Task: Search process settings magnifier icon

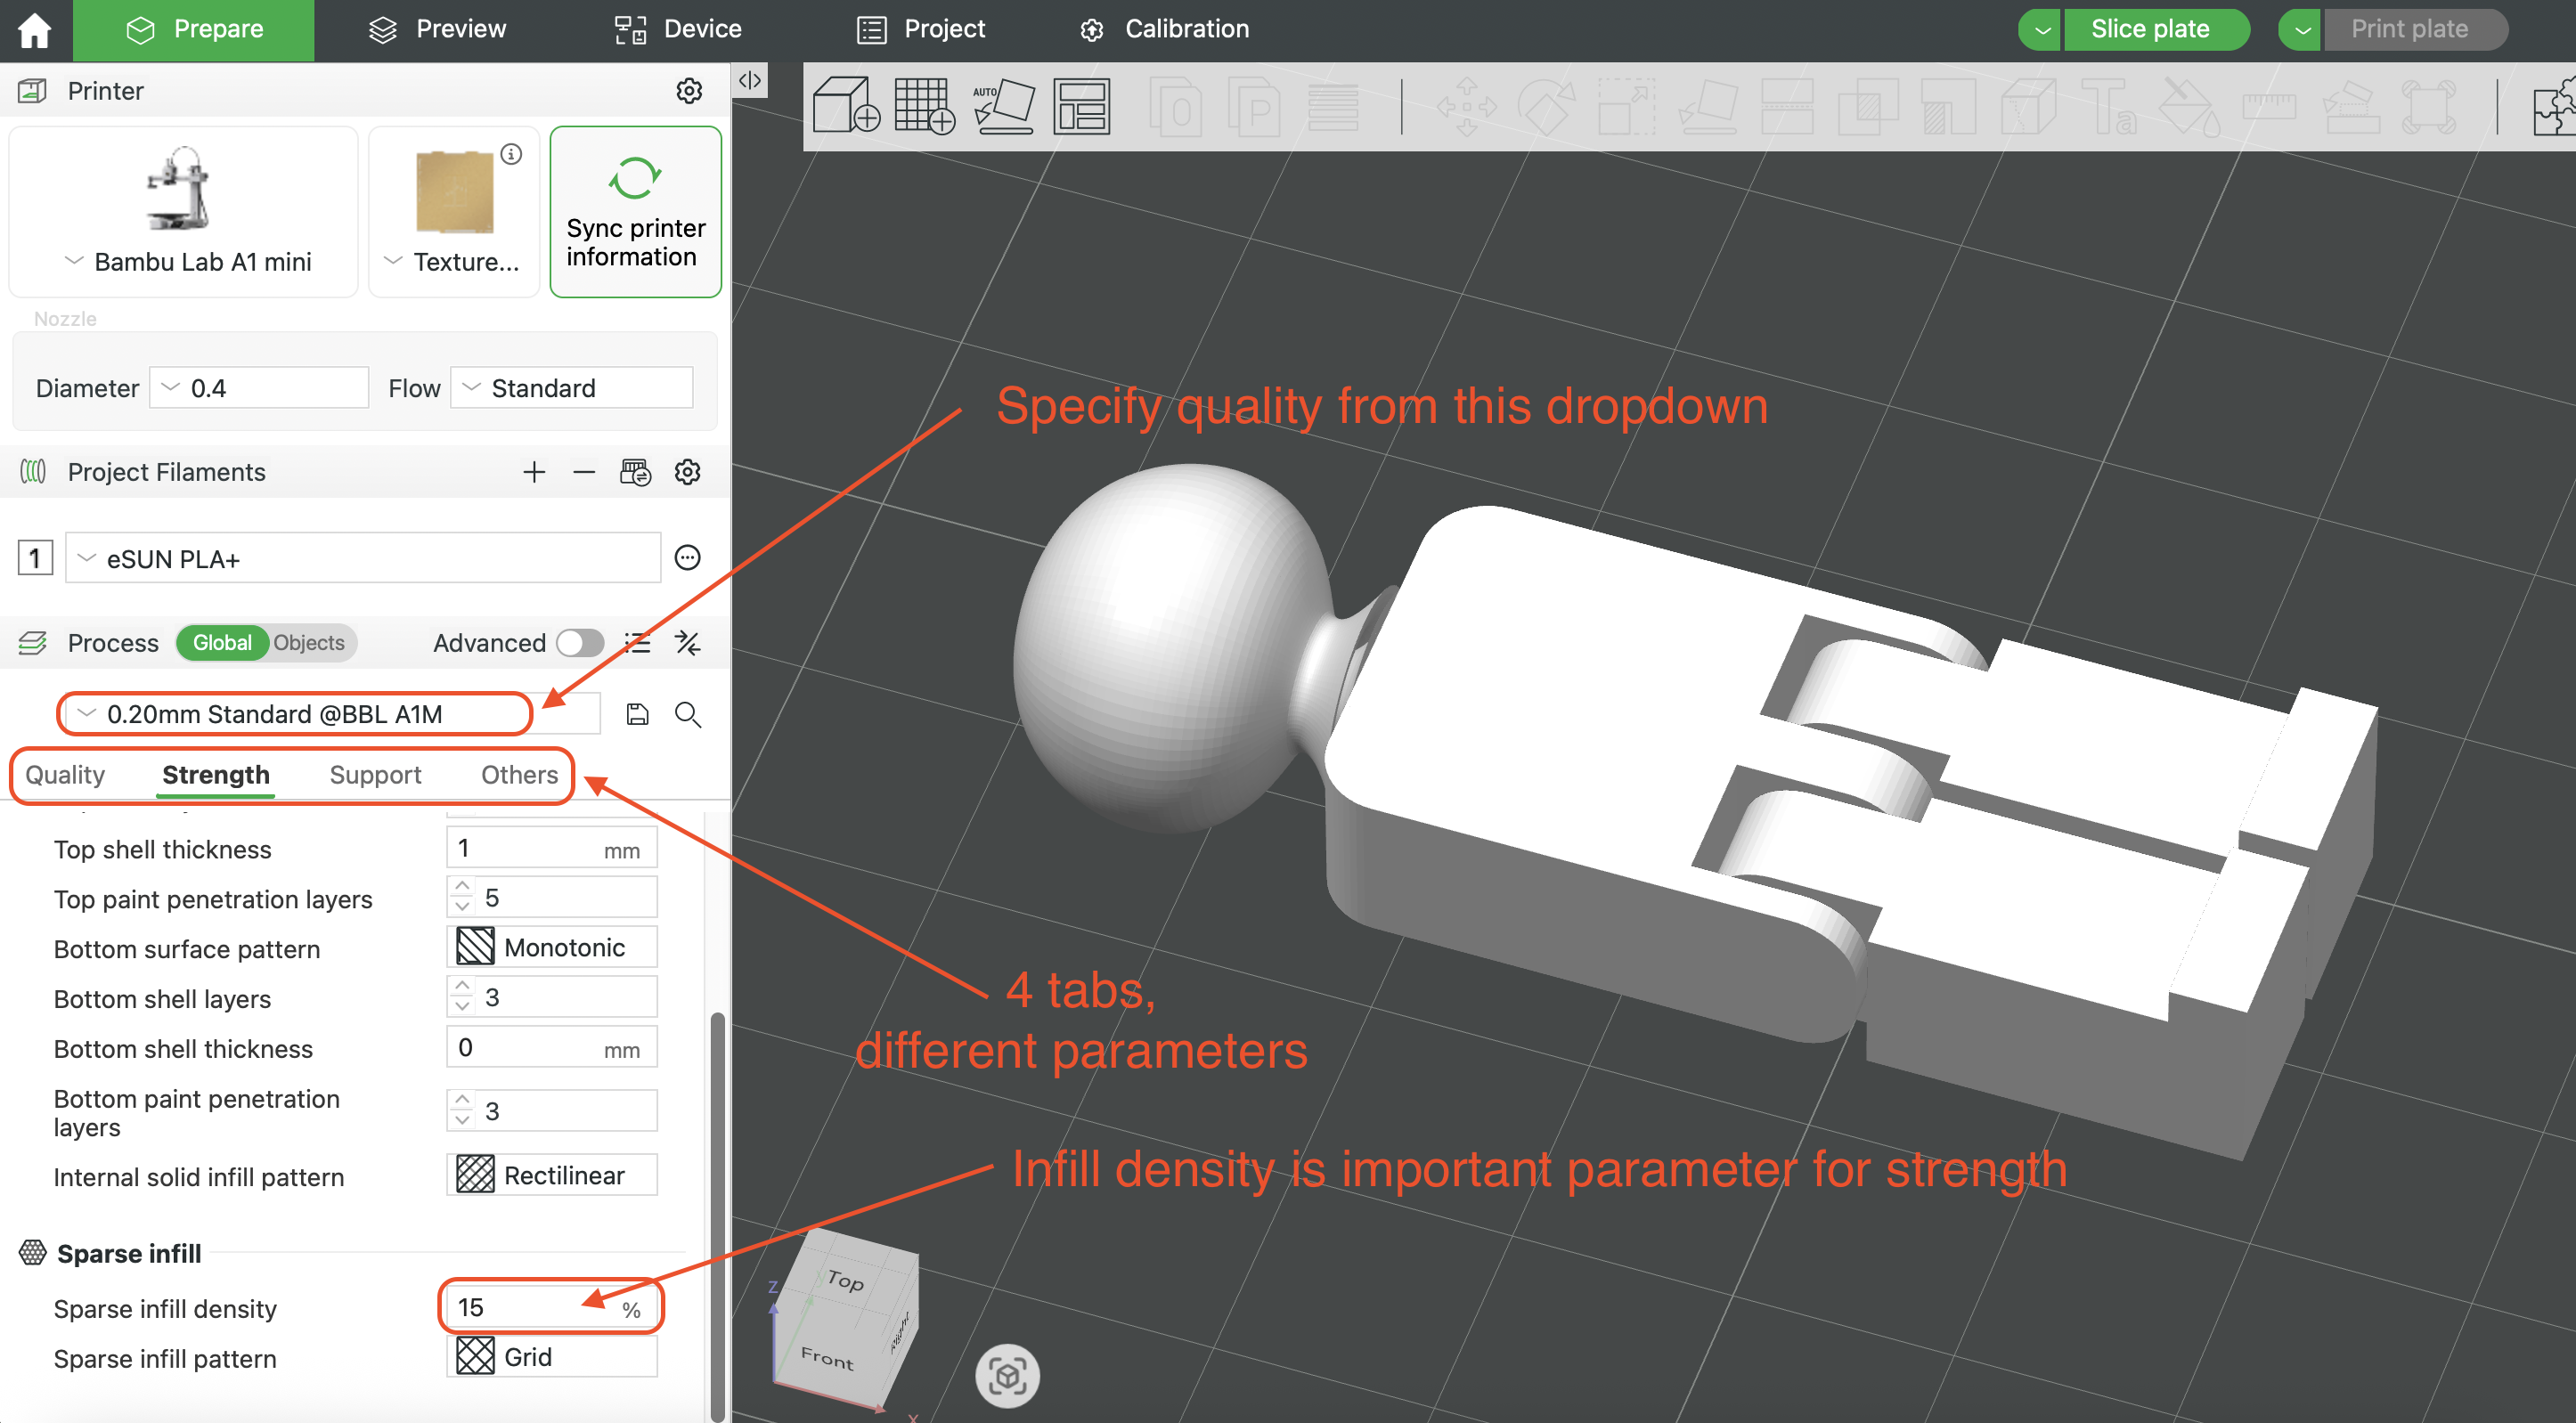Action: click(688, 714)
